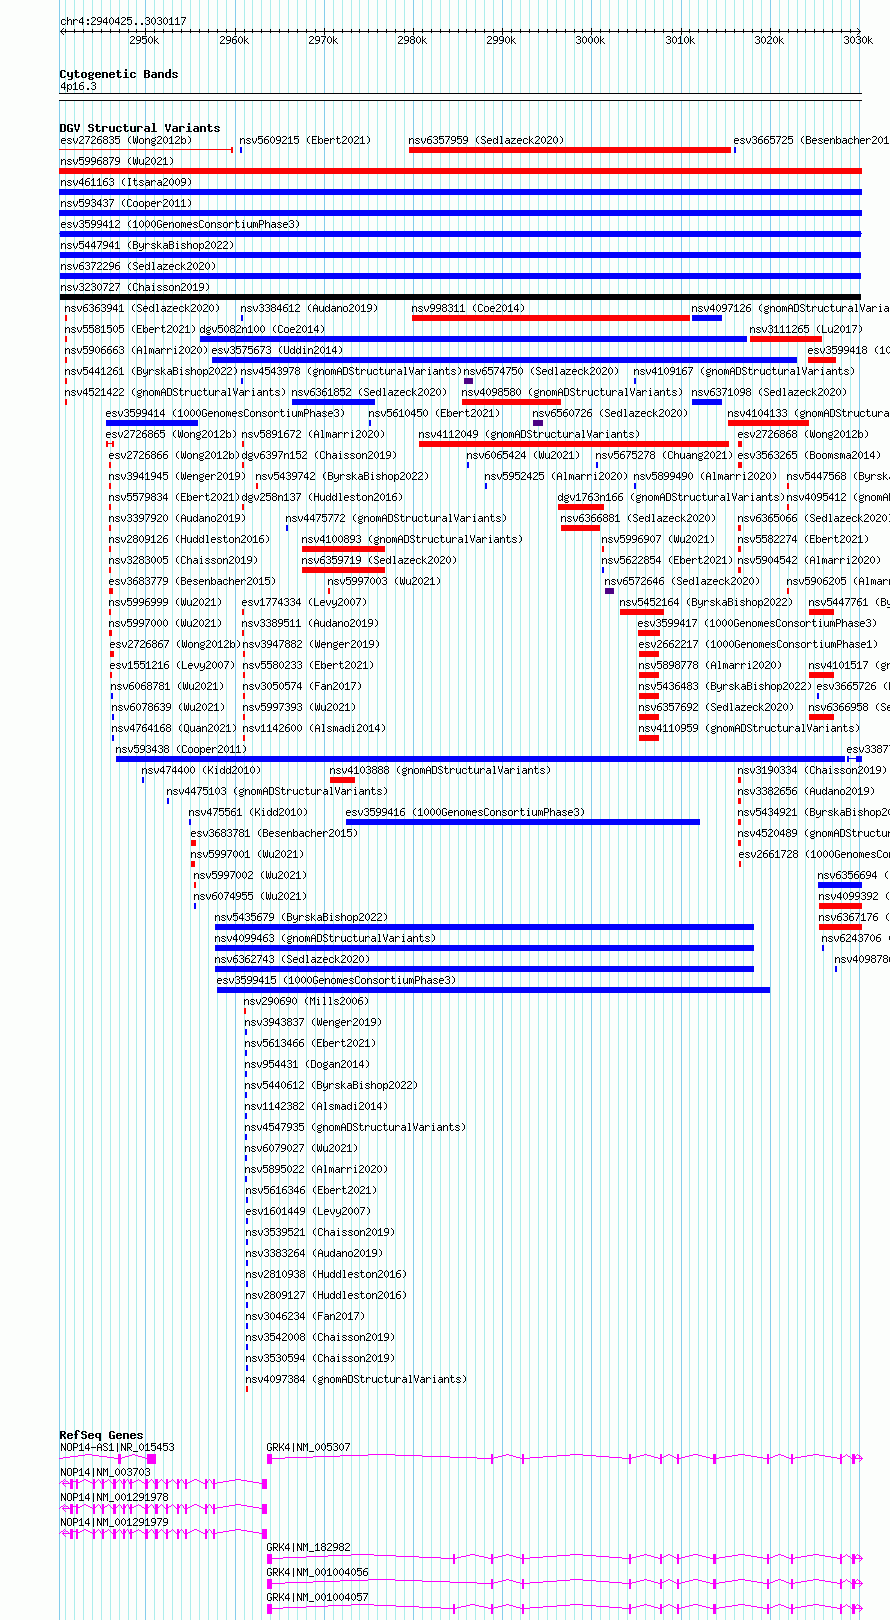890x1620 pixels.
Task: Click the NOP14|NM_001291978 transcript label
Action: [x=114, y=1498]
